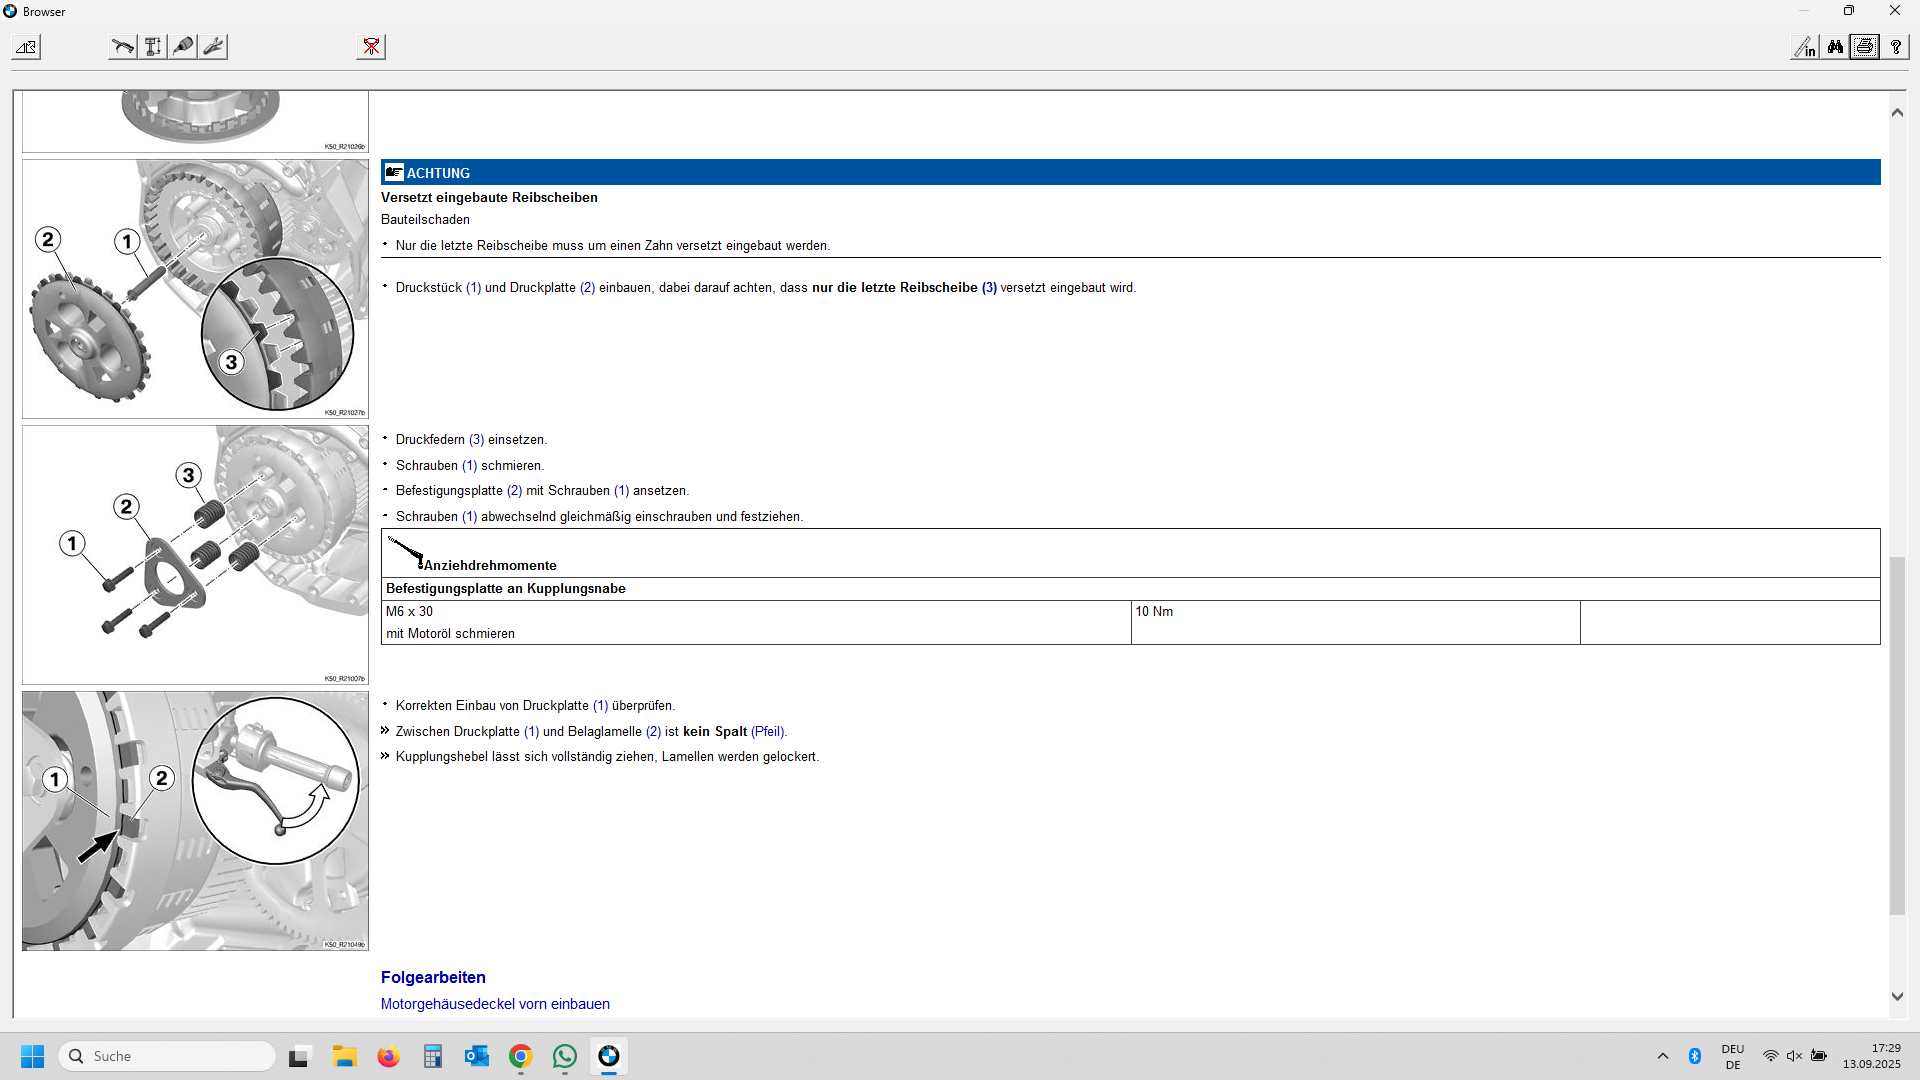1920x1080 pixels.
Task: Switch units with the ruler inch icon
Action: click(1805, 47)
